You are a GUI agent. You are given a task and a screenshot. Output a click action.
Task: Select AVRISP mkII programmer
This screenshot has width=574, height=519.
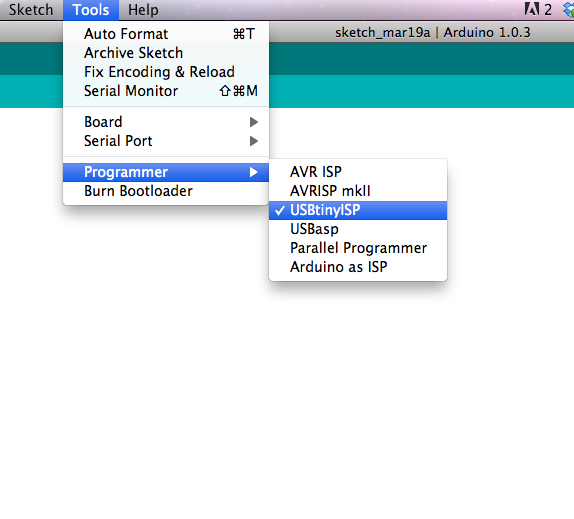tap(358, 191)
